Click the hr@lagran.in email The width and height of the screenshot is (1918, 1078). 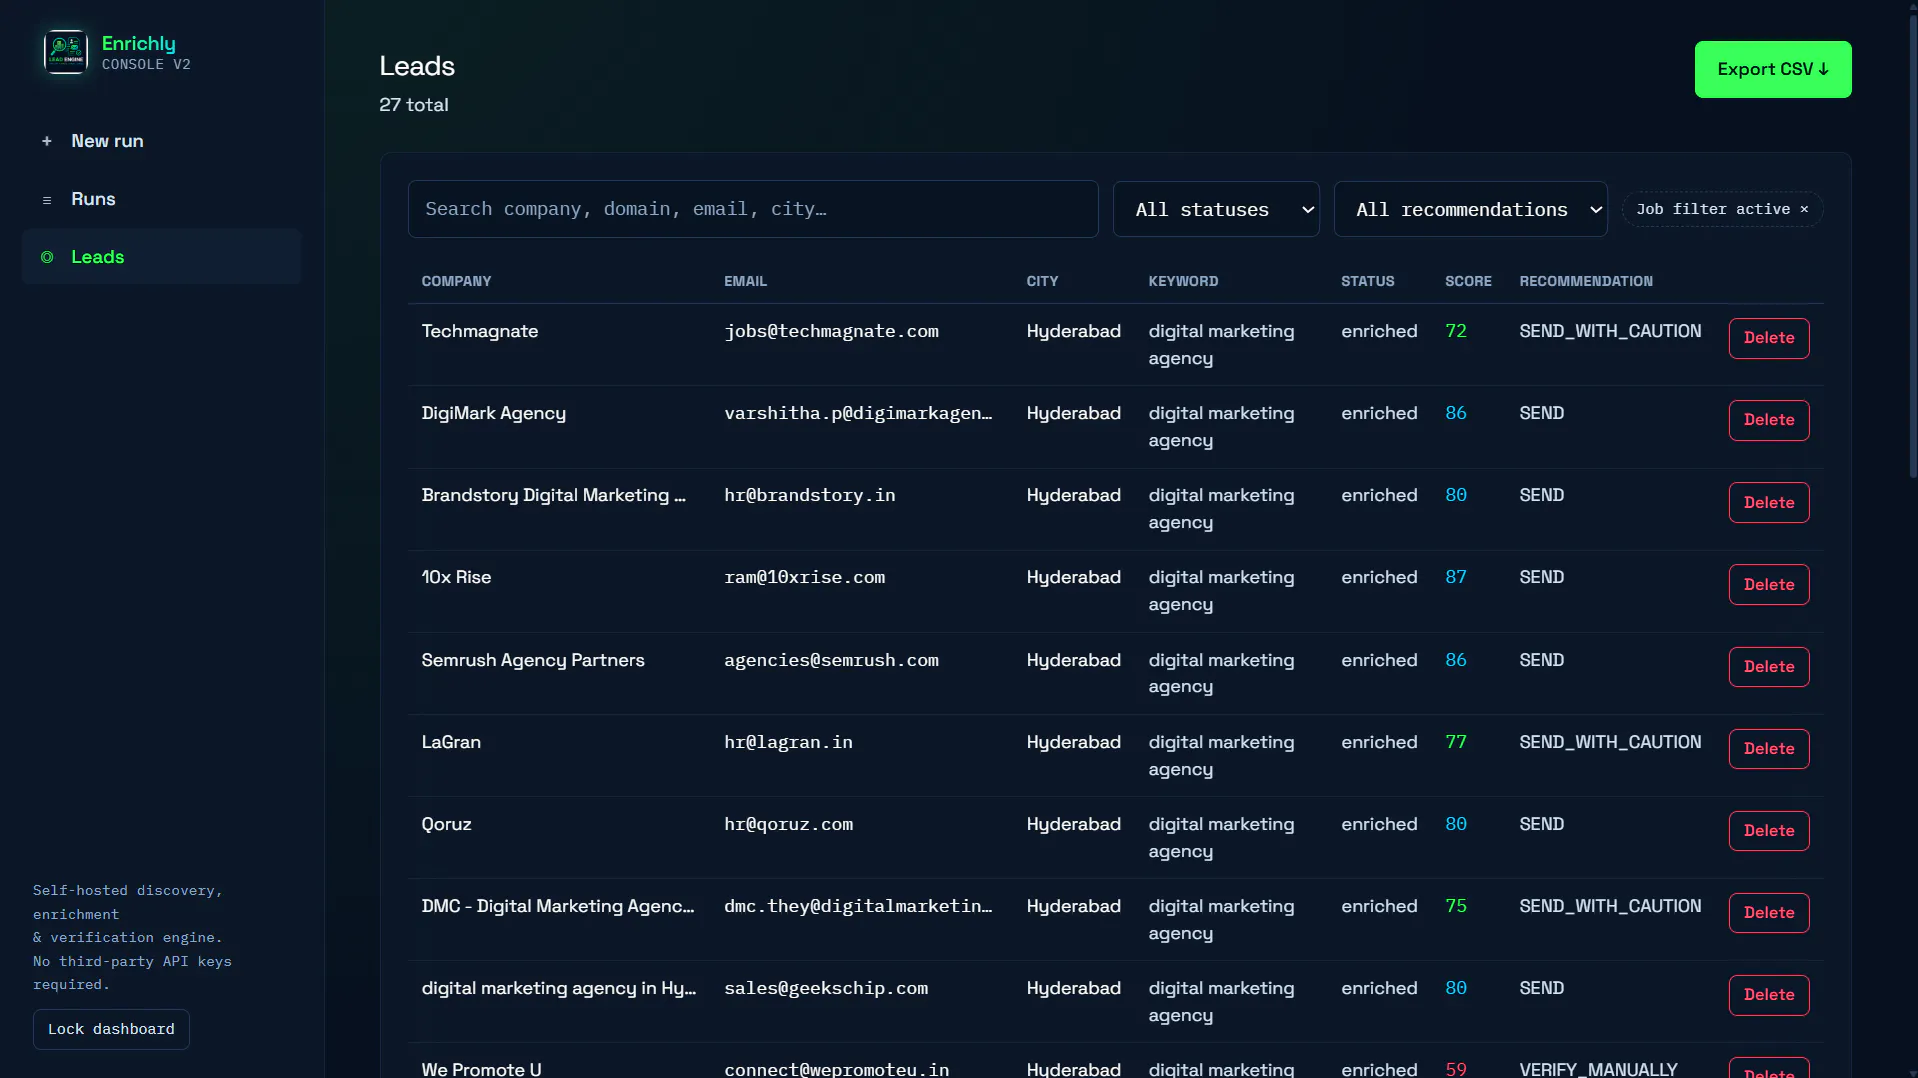pos(788,742)
